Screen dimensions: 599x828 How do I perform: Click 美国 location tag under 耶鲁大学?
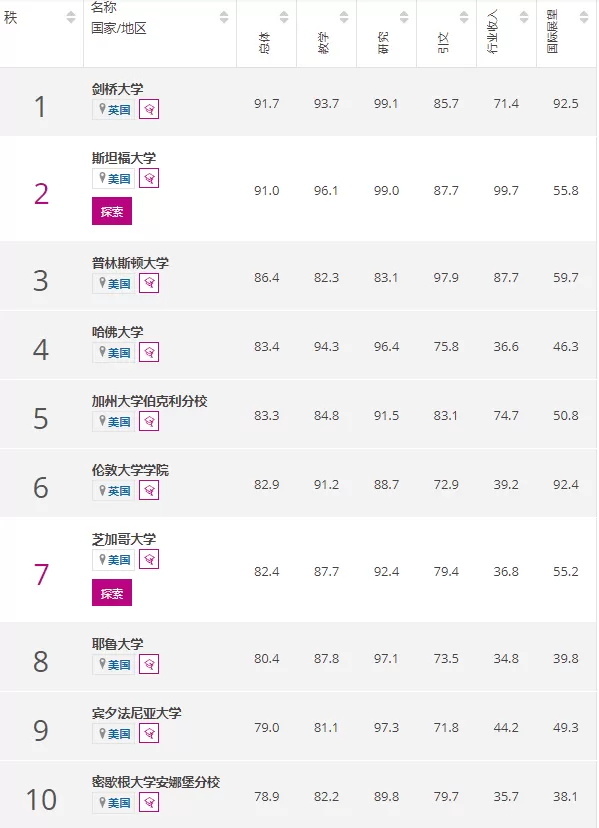[x=114, y=664]
